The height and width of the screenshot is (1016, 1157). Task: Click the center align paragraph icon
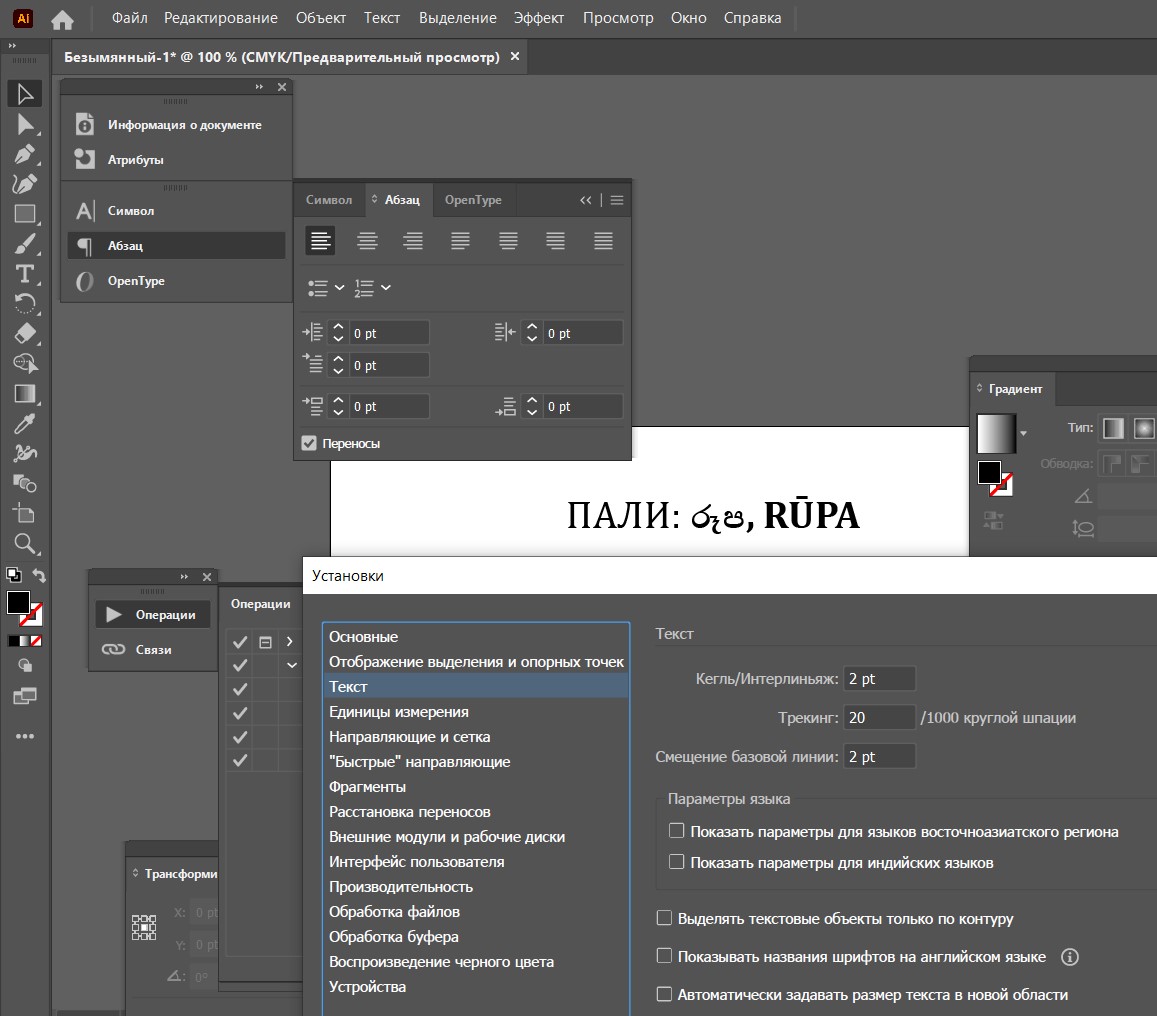(368, 241)
